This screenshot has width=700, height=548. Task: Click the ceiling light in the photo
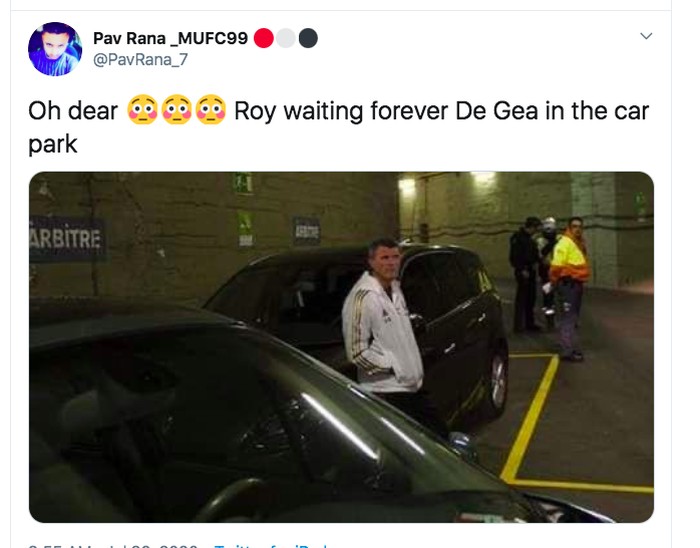click(x=407, y=186)
